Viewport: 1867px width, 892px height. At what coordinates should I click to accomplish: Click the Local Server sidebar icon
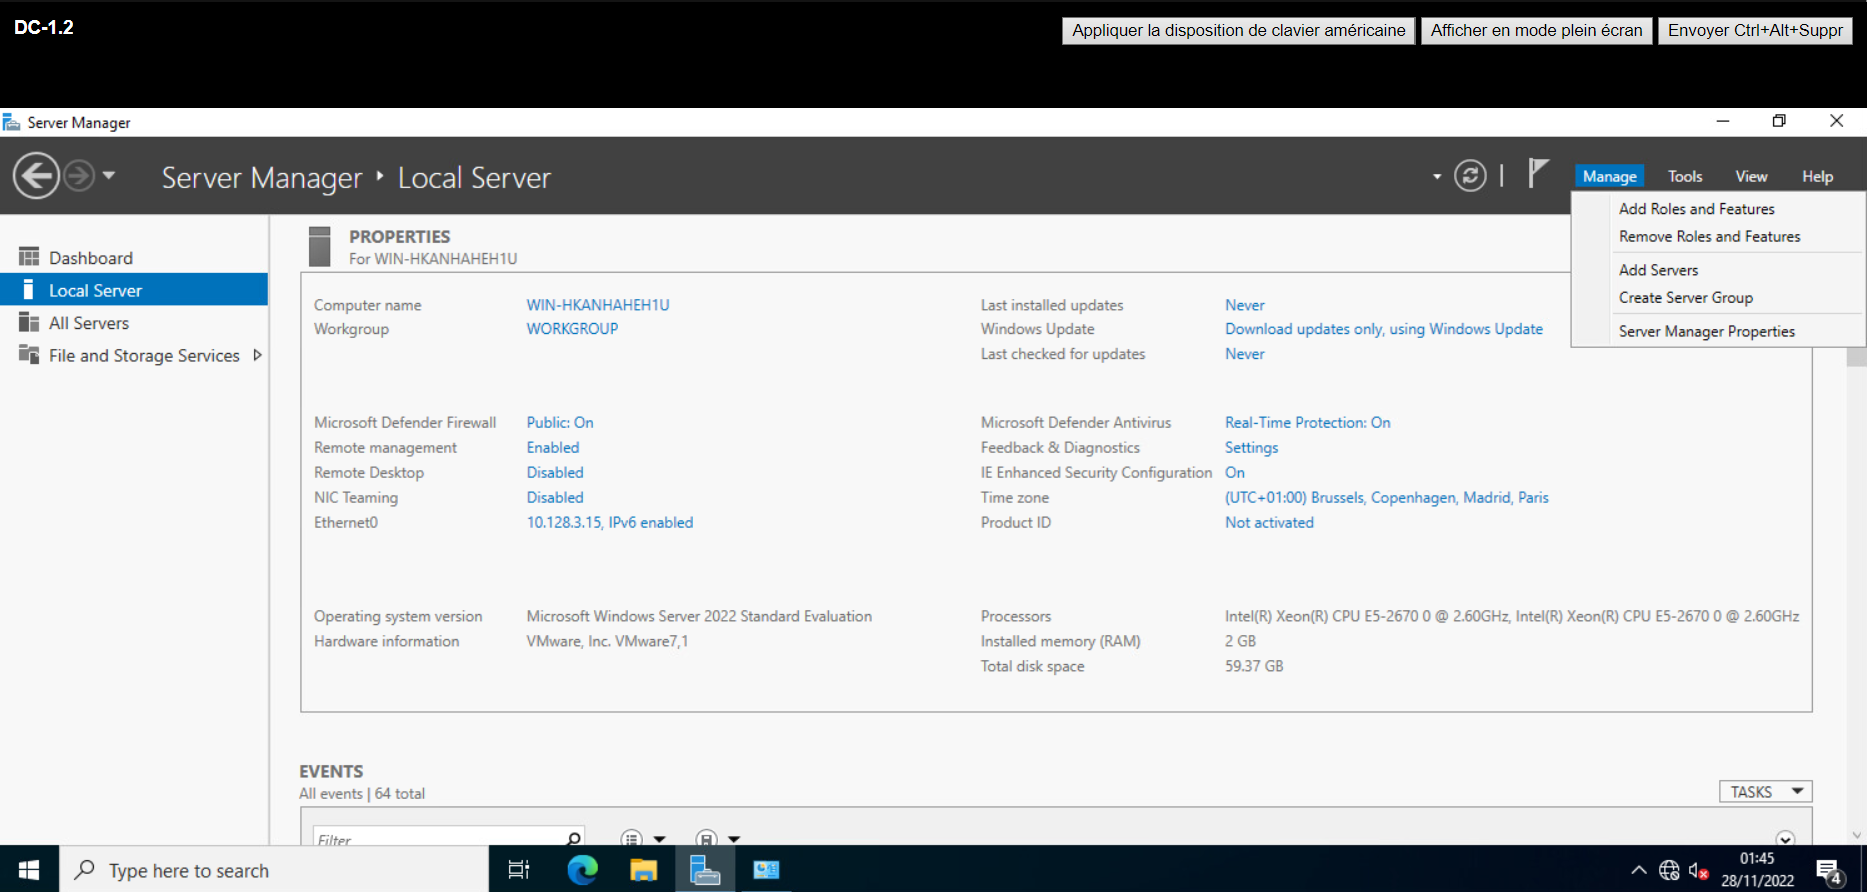[x=28, y=290]
